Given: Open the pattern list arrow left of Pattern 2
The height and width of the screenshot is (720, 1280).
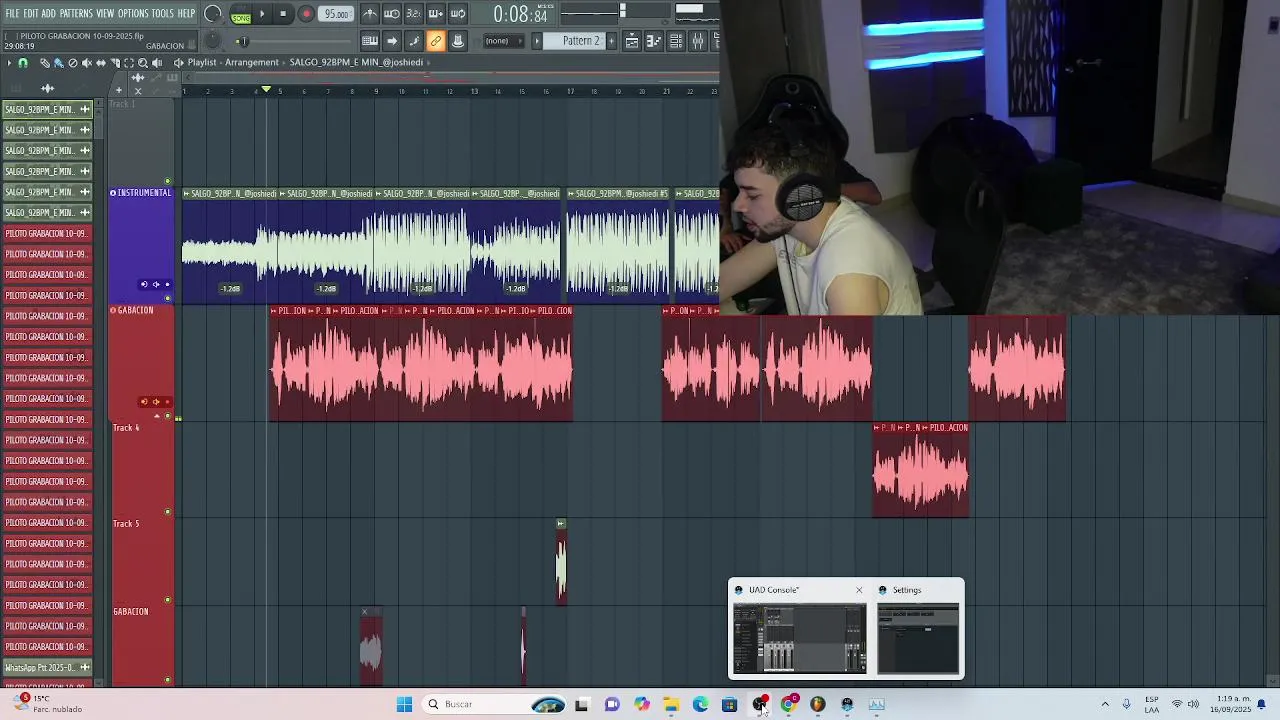Looking at the screenshot, I should 537,41.
